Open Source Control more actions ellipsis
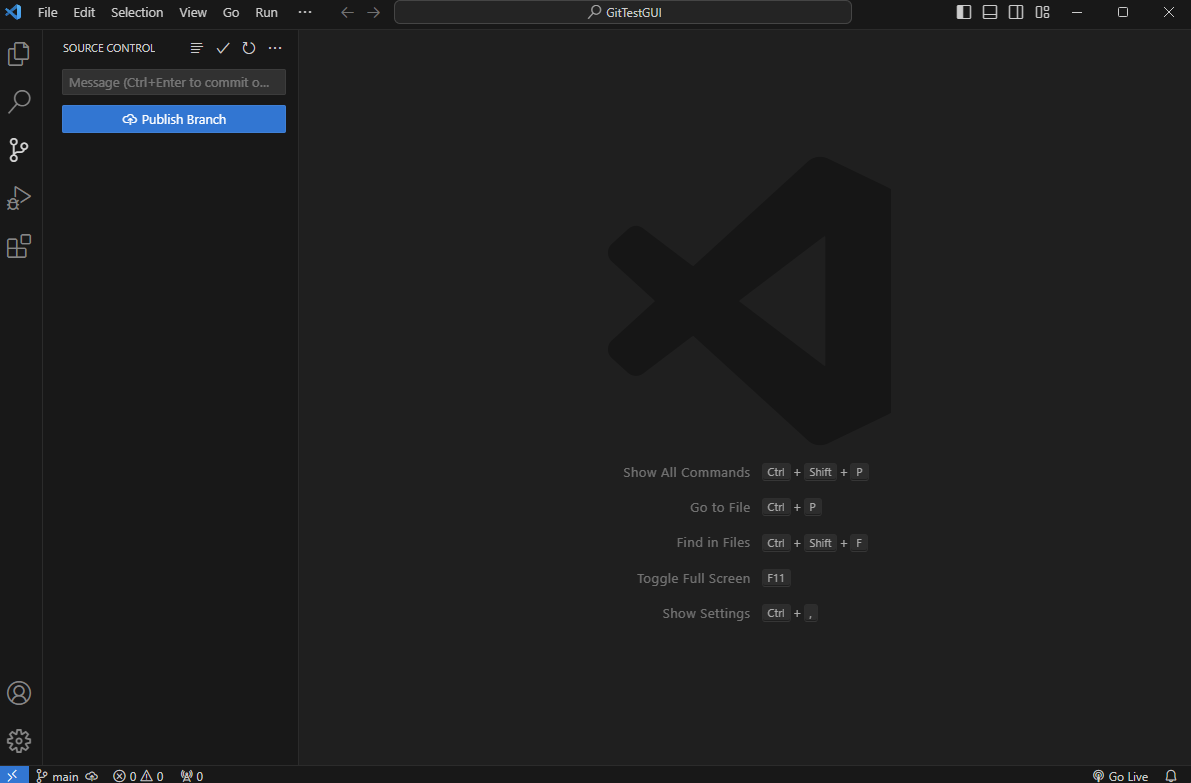 point(275,48)
